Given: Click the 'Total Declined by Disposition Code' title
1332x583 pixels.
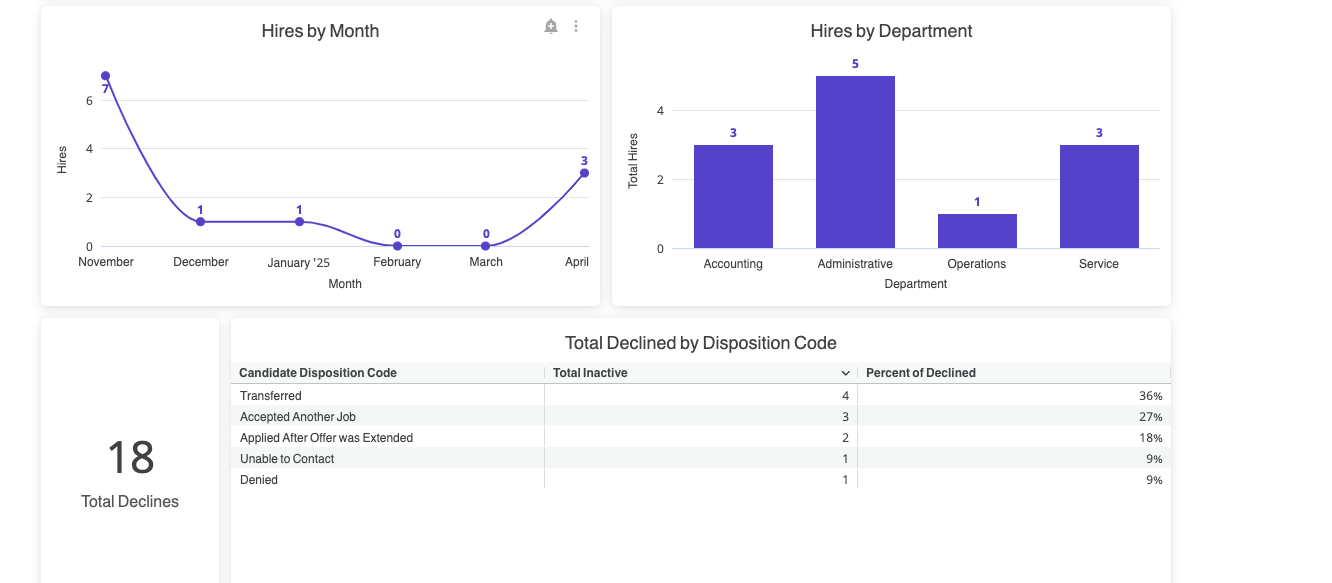Looking at the screenshot, I should point(700,343).
